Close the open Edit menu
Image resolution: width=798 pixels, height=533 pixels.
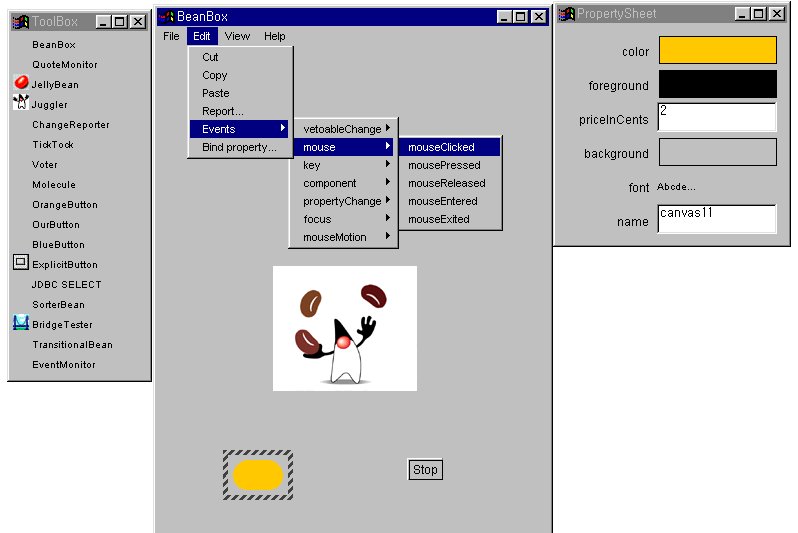coord(202,36)
